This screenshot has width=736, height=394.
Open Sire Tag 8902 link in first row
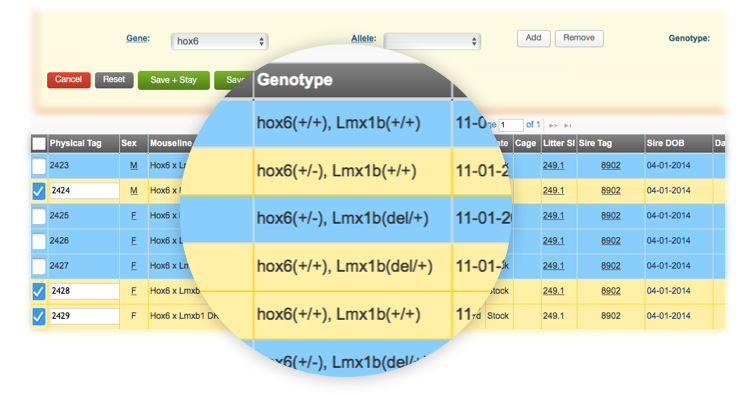coord(610,166)
